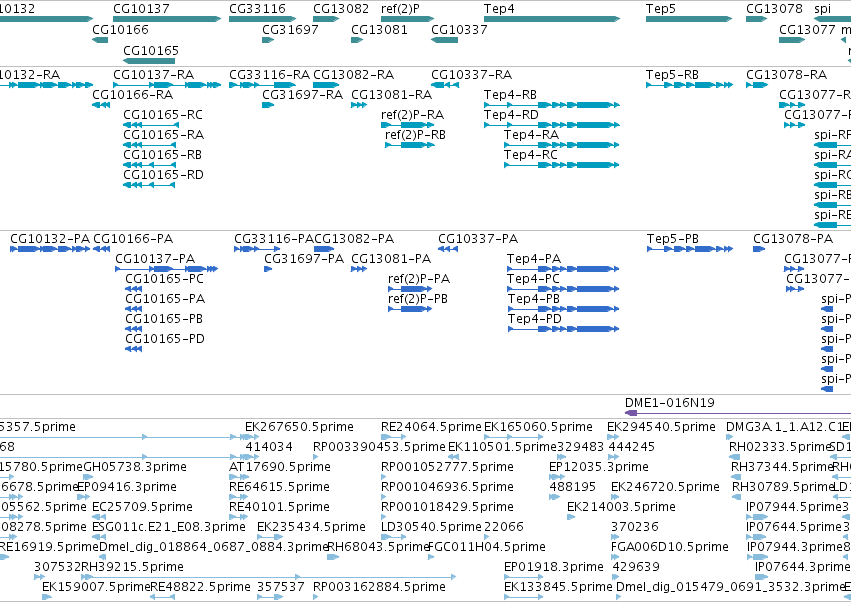Select the CG31697 gene name

pyautogui.click(x=290, y=29)
